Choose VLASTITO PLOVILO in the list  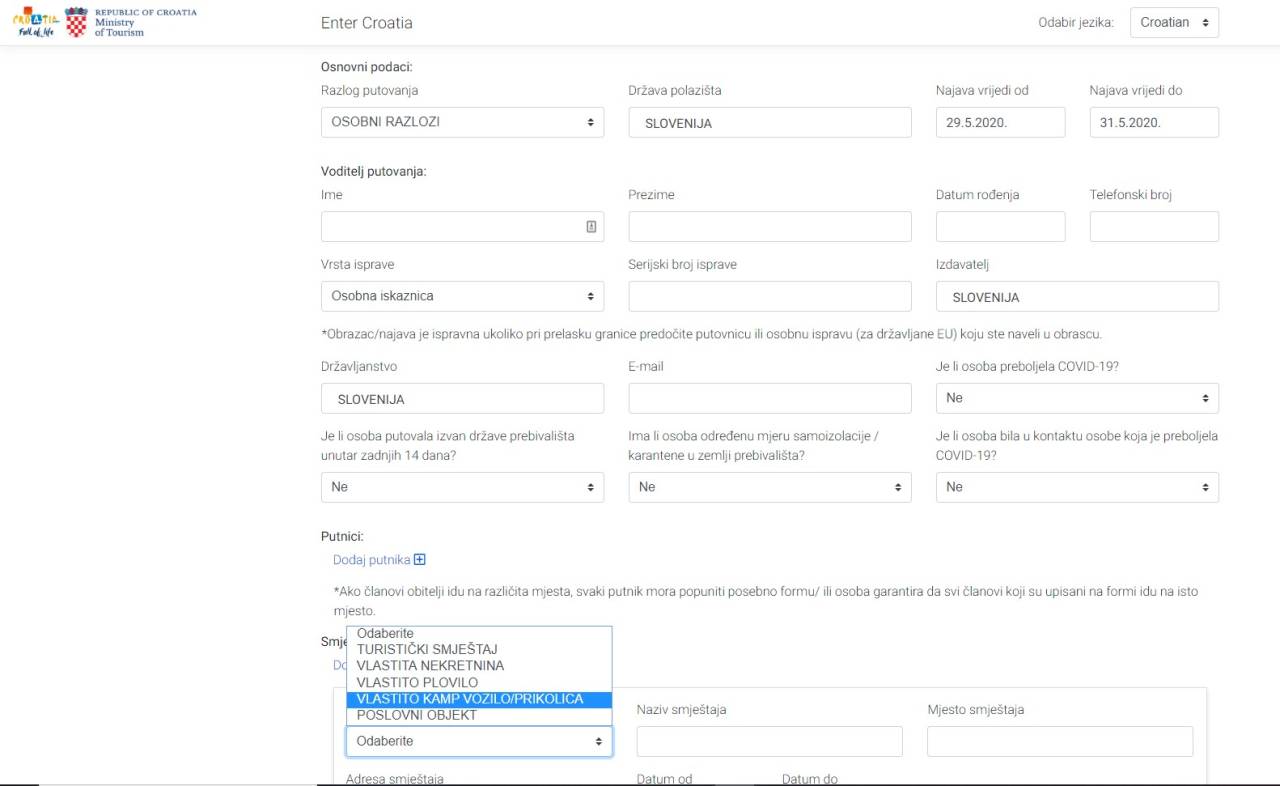pyautogui.click(x=417, y=683)
